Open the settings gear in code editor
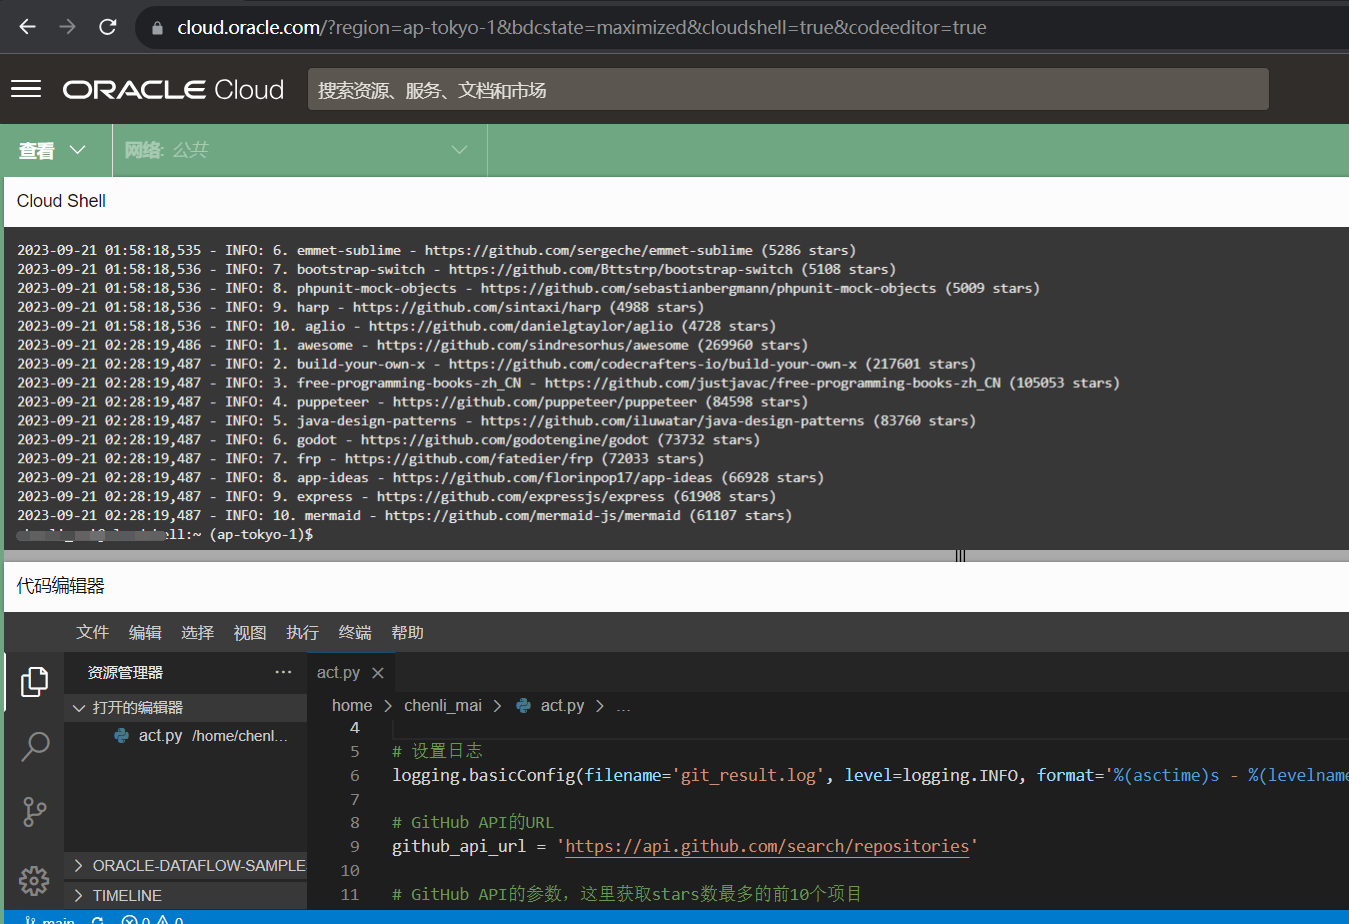 point(34,880)
